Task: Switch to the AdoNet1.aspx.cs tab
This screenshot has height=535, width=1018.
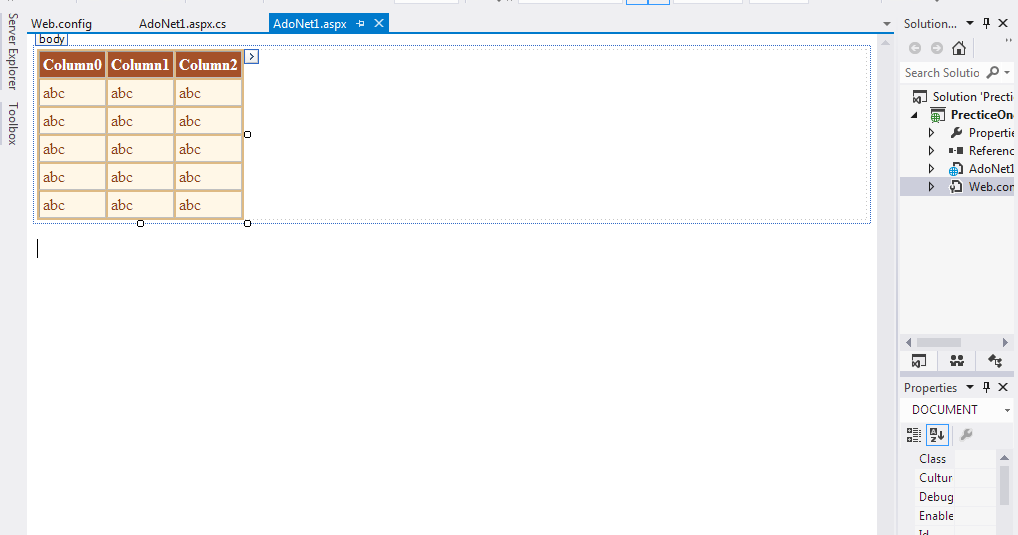Action: 182,24
